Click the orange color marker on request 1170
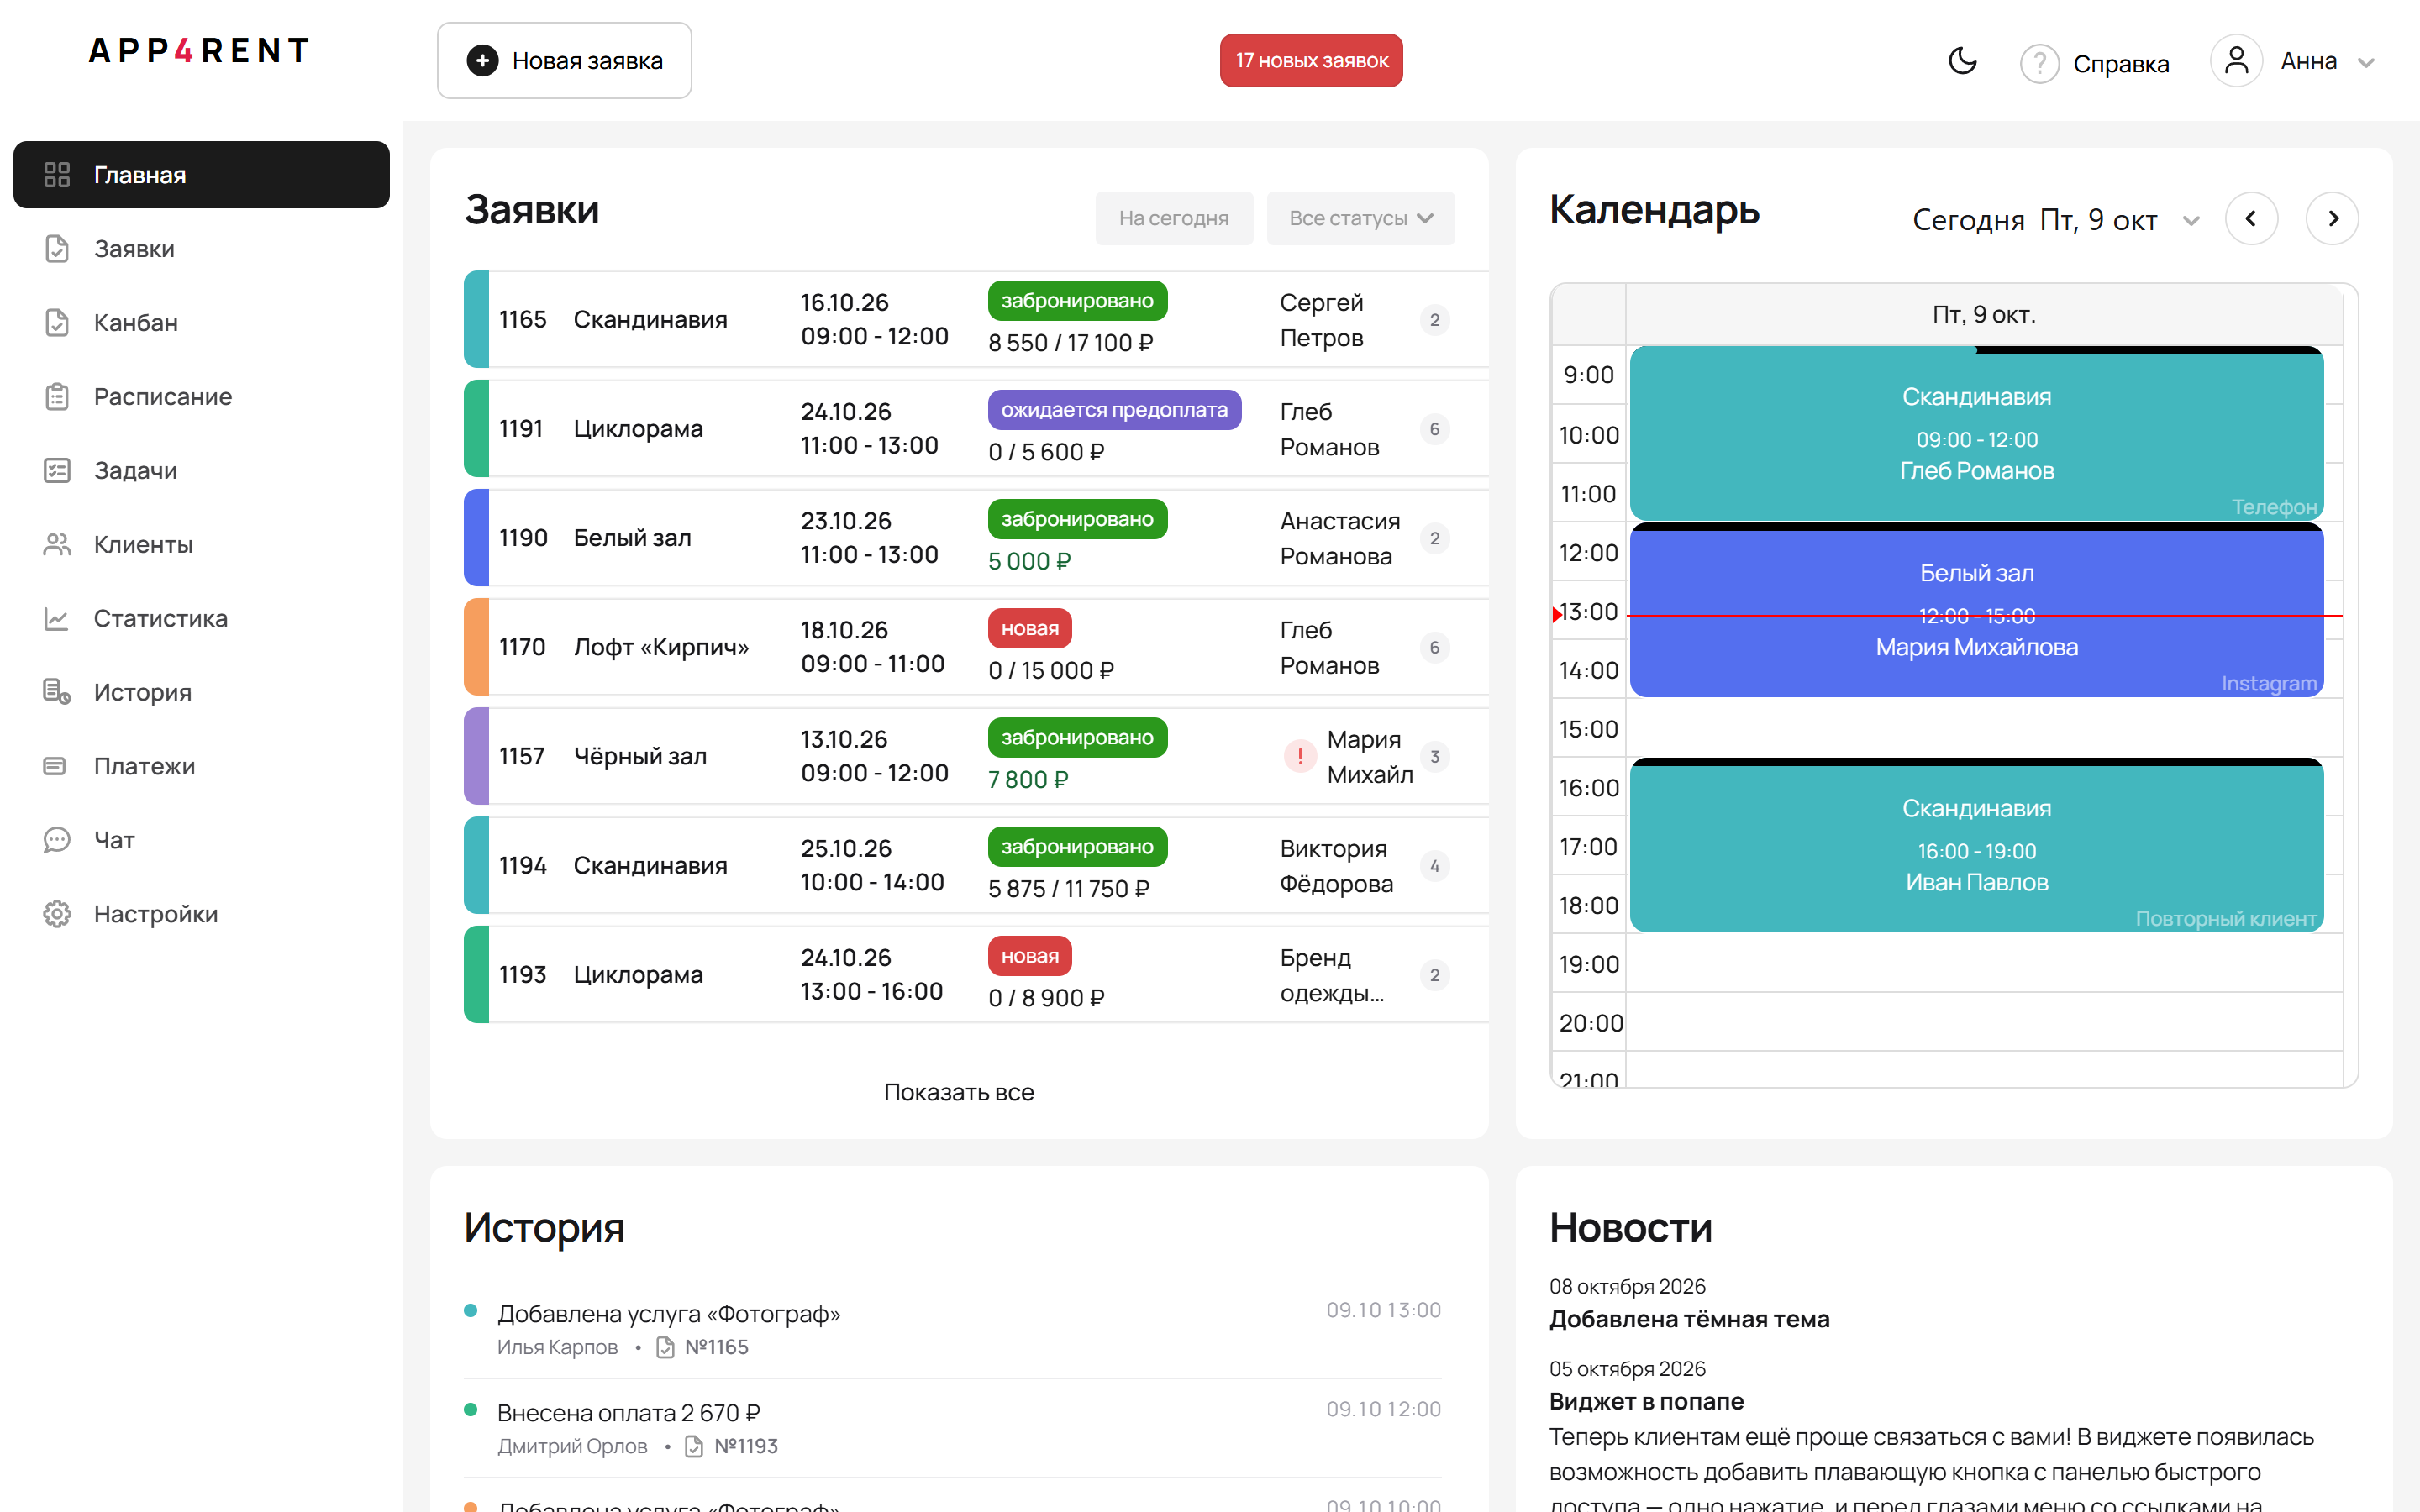The height and width of the screenshot is (1512, 2420). click(x=476, y=647)
